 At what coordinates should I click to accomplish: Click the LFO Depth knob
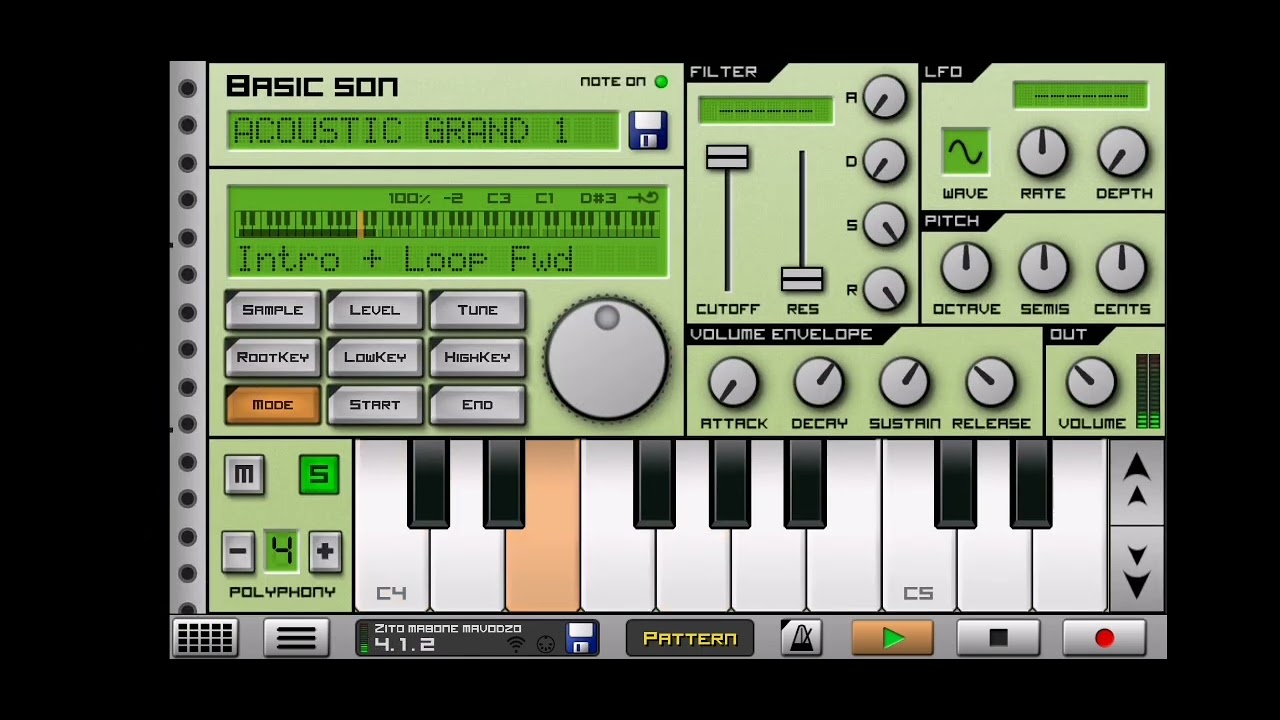tap(1122, 153)
